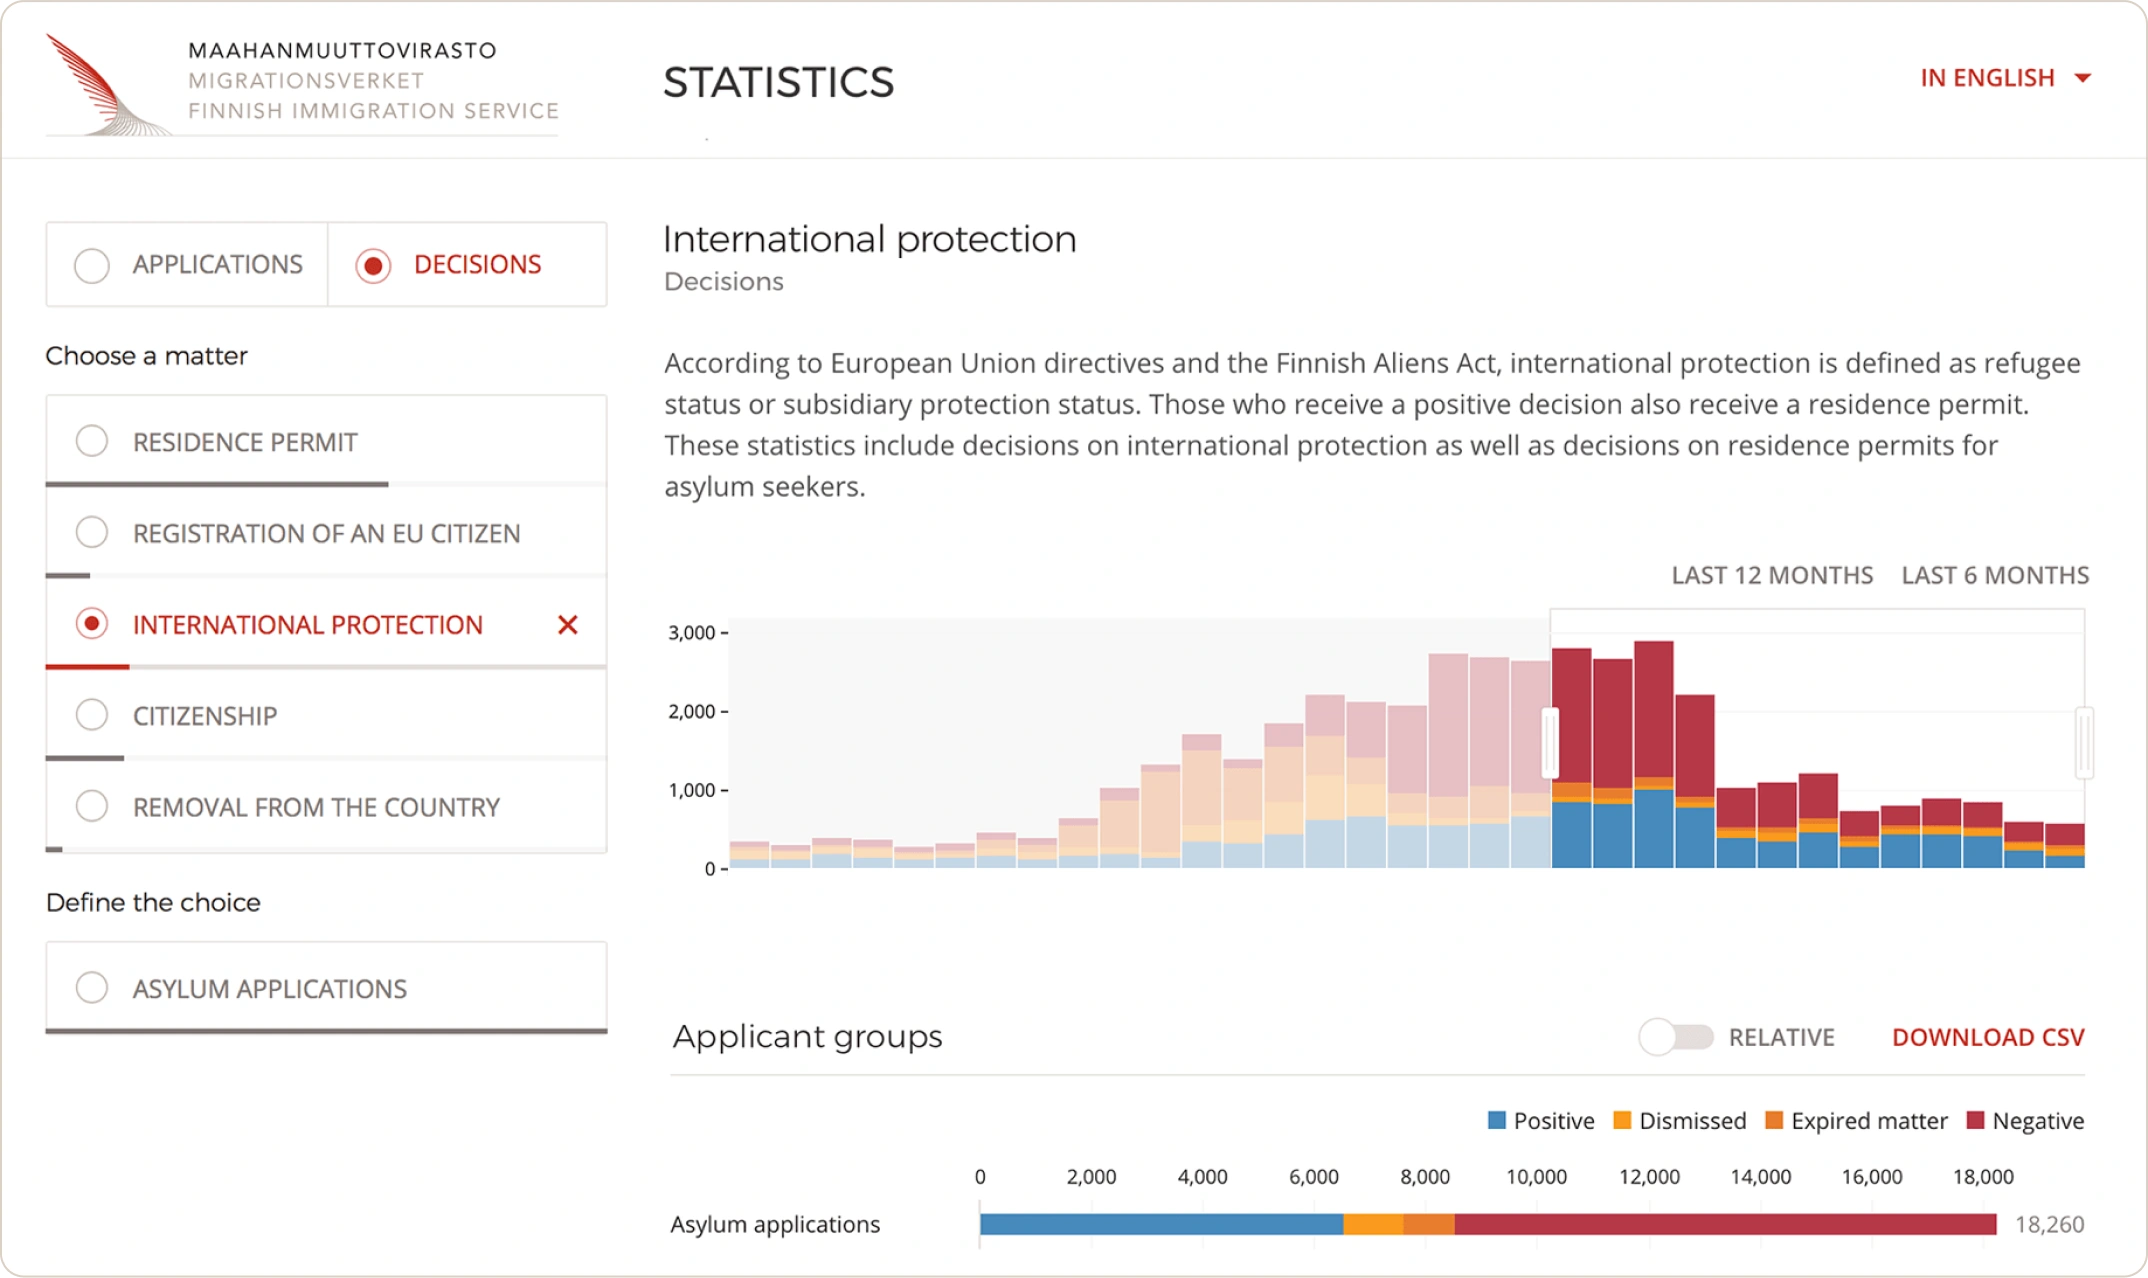Click the red language dropdown arrow
Image resolution: width=2148 pixels, height=1278 pixels.
[2083, 78]
